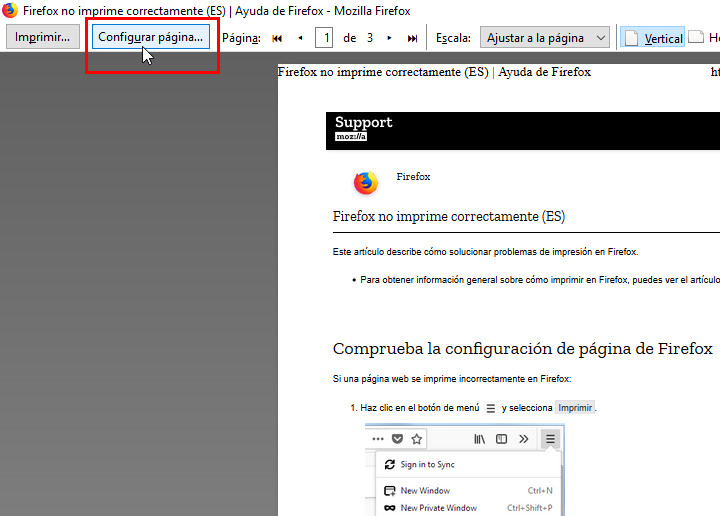This screenshot has width=720, height=516.
Task: Select Vertical page orientation
Action: click(654, 38)
